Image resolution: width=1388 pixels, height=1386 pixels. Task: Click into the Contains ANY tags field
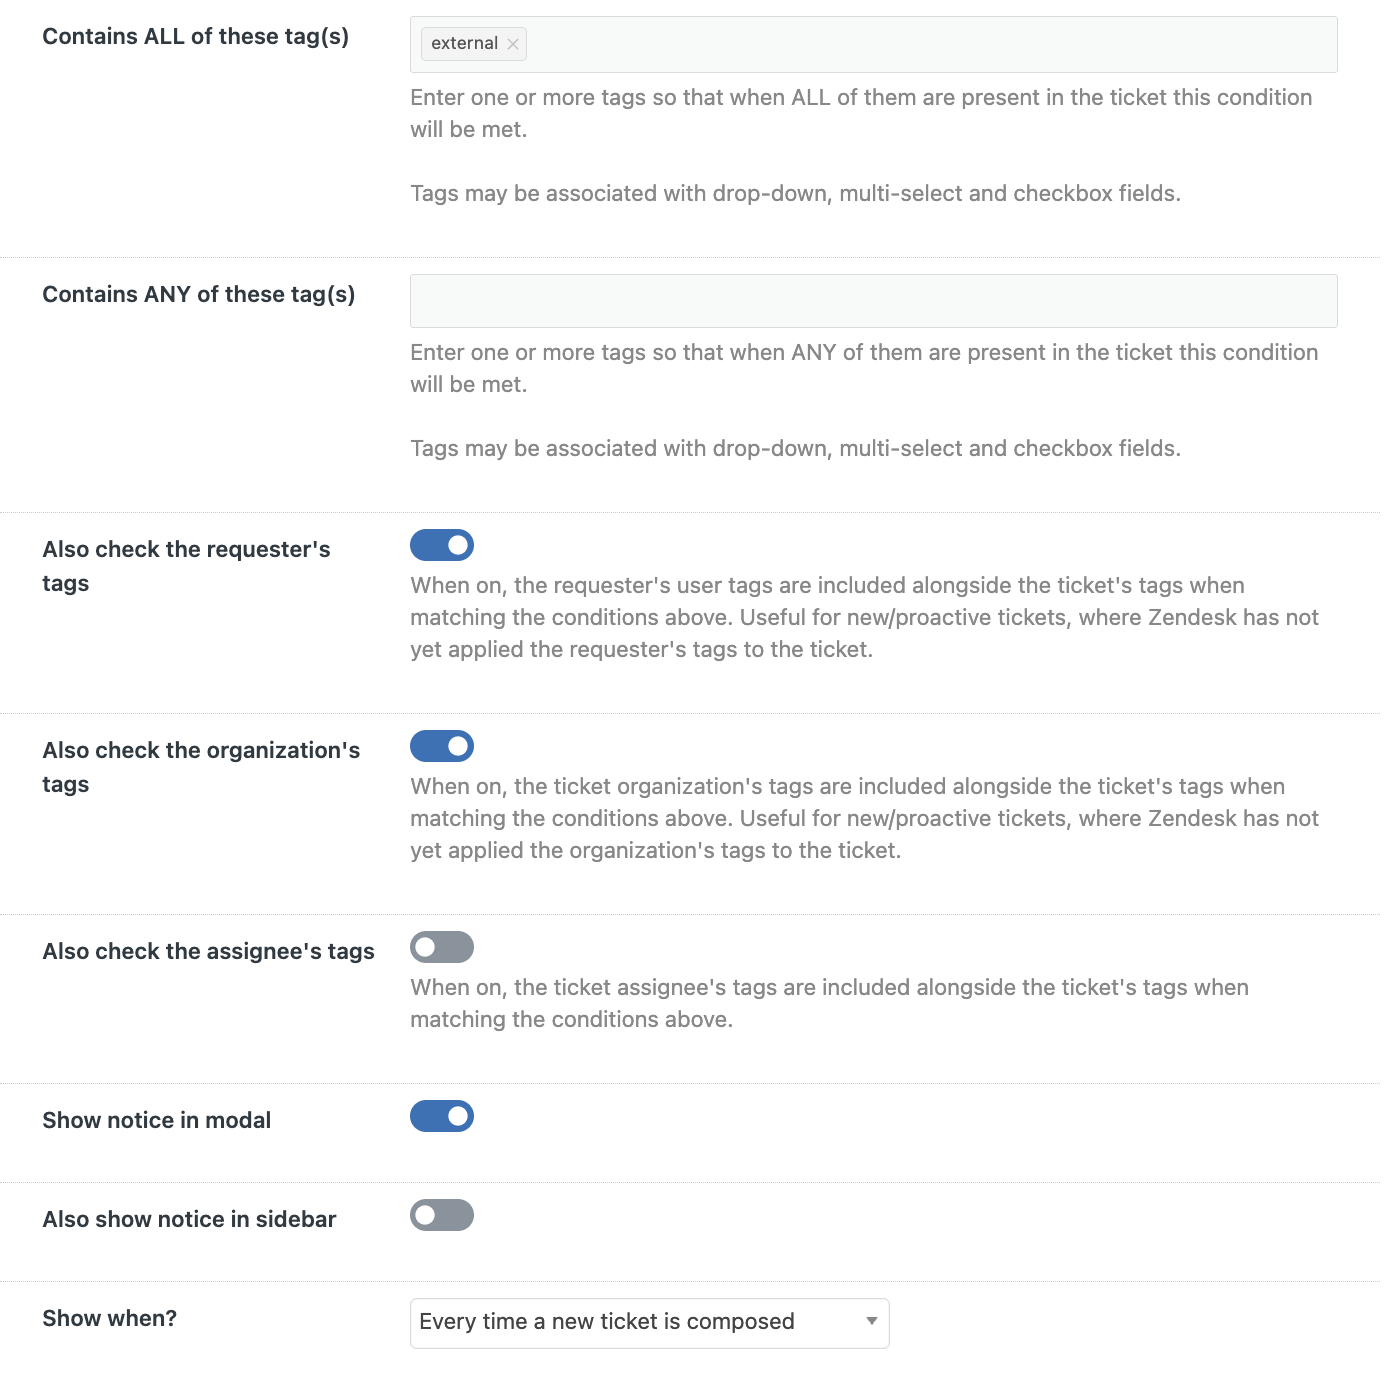(x=873, y=301)
